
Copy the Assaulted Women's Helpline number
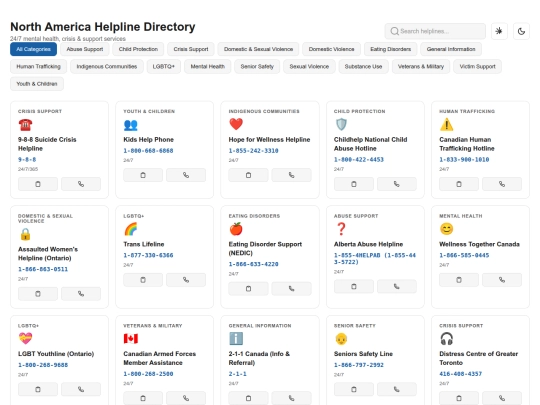tap(38, 294)
